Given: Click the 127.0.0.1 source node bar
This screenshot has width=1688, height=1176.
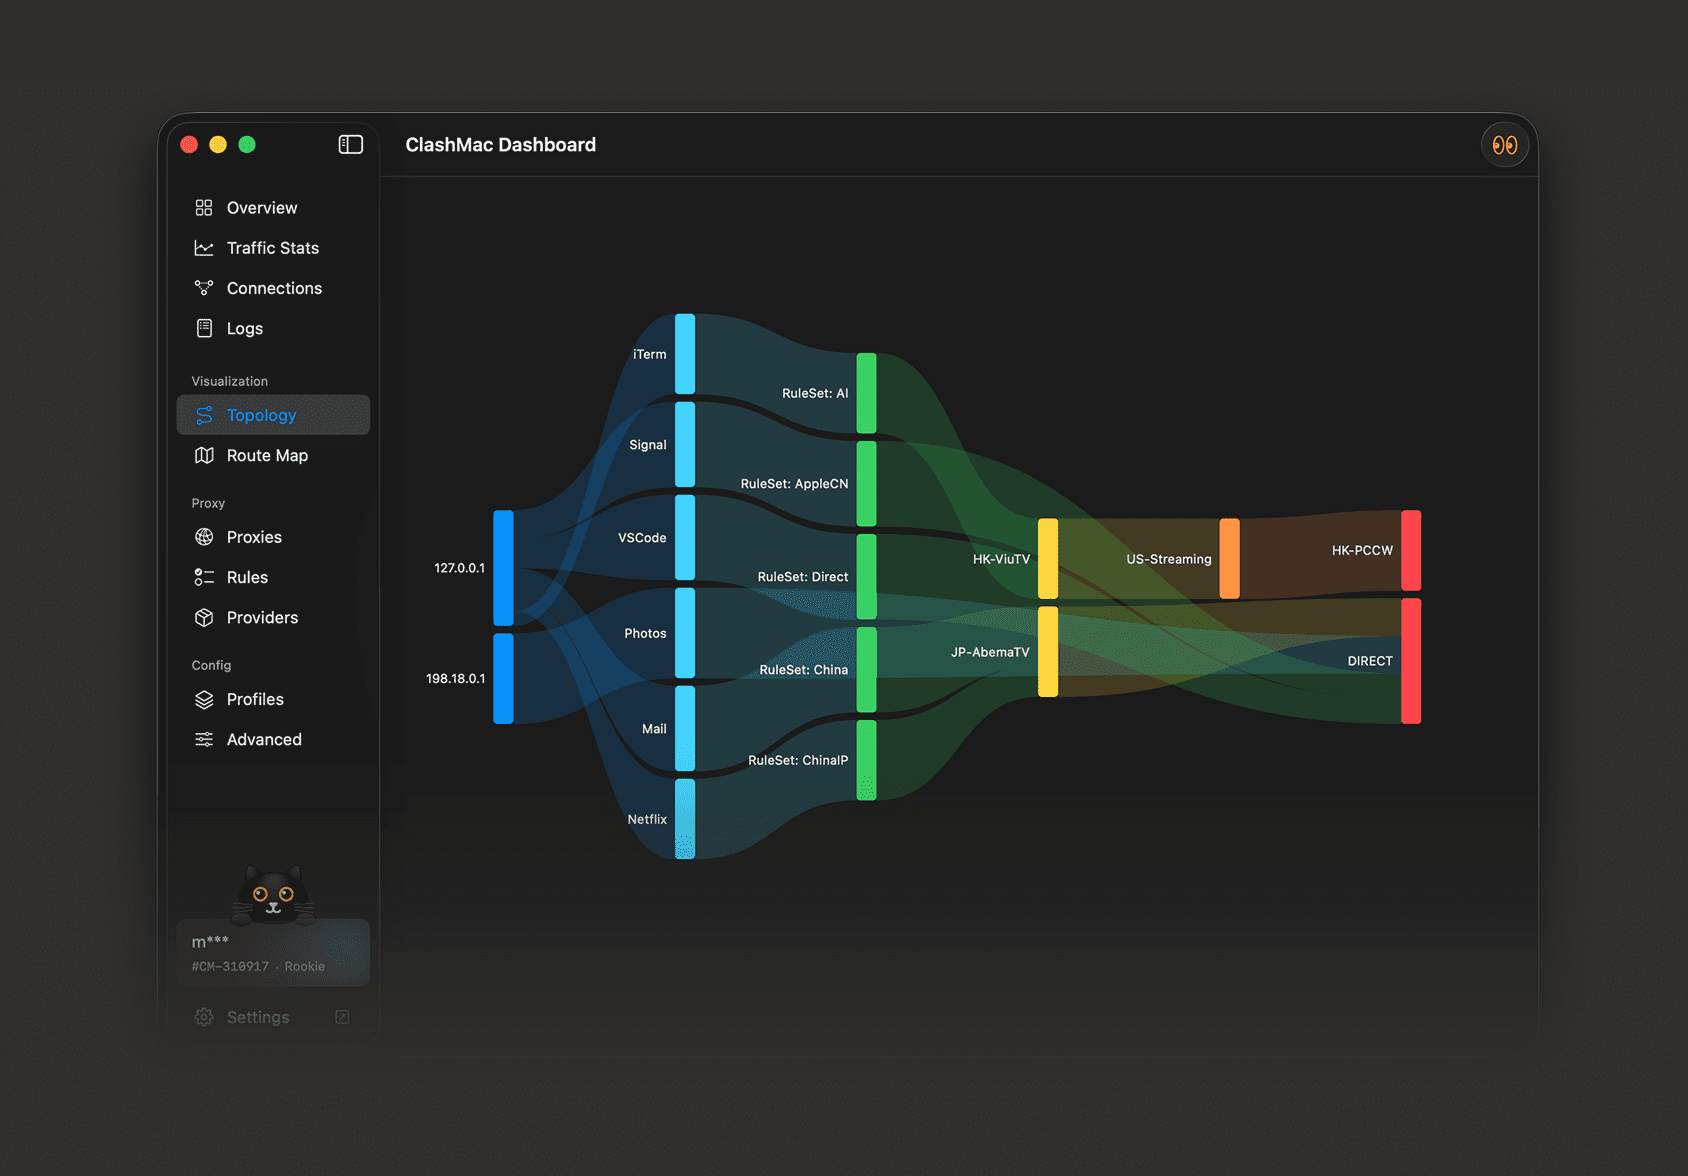Looking at the screenshot, I should pos(503,568).
